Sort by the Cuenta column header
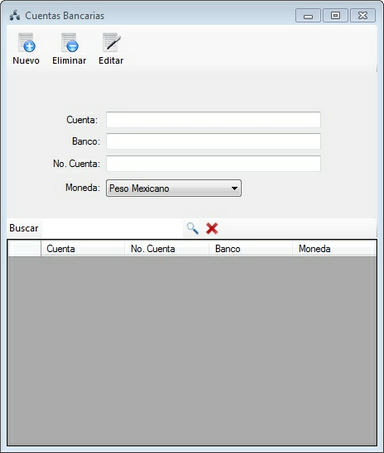Screen dimensions: 384x453 pos(83,249)
